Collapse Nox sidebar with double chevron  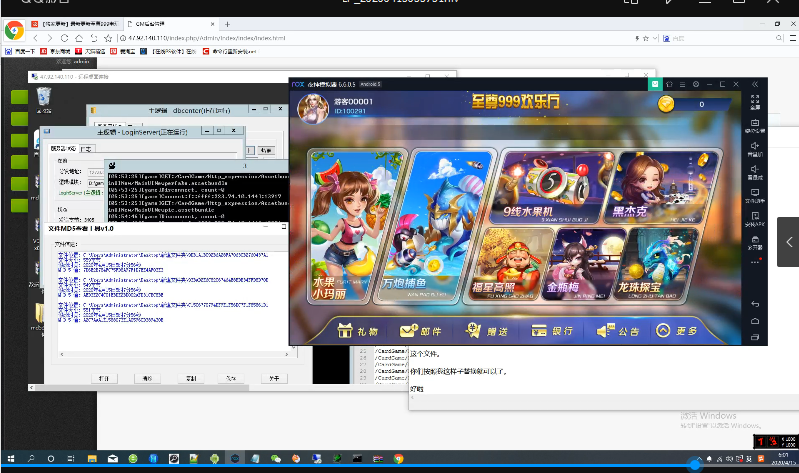[756, 85]
